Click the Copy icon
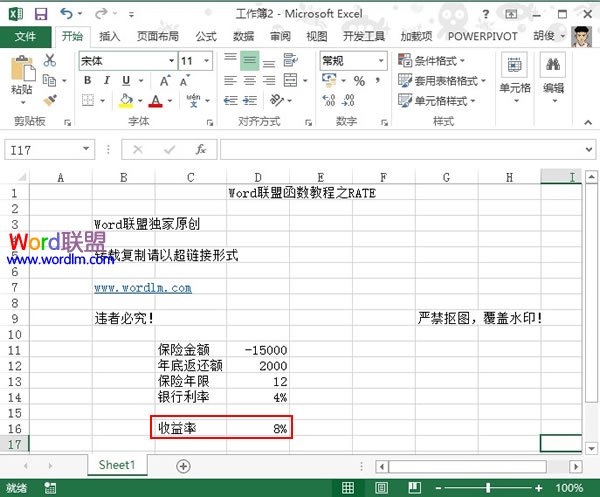600x497 pixels. point(49,80)
